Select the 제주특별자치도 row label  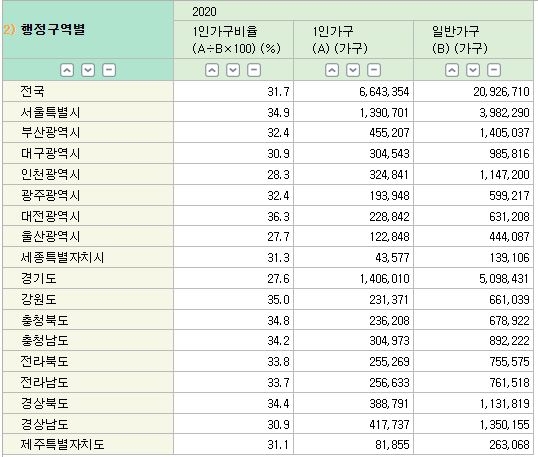(62, 444)
